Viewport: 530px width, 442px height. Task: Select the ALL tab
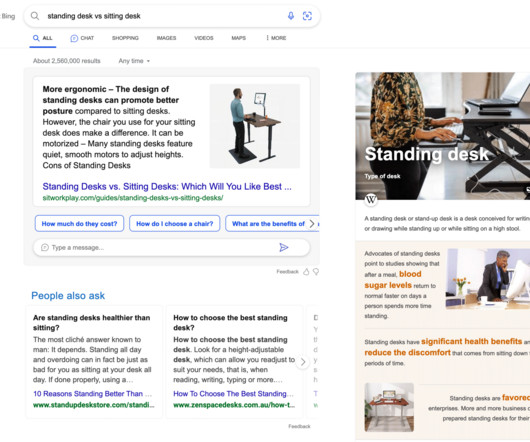43,38
